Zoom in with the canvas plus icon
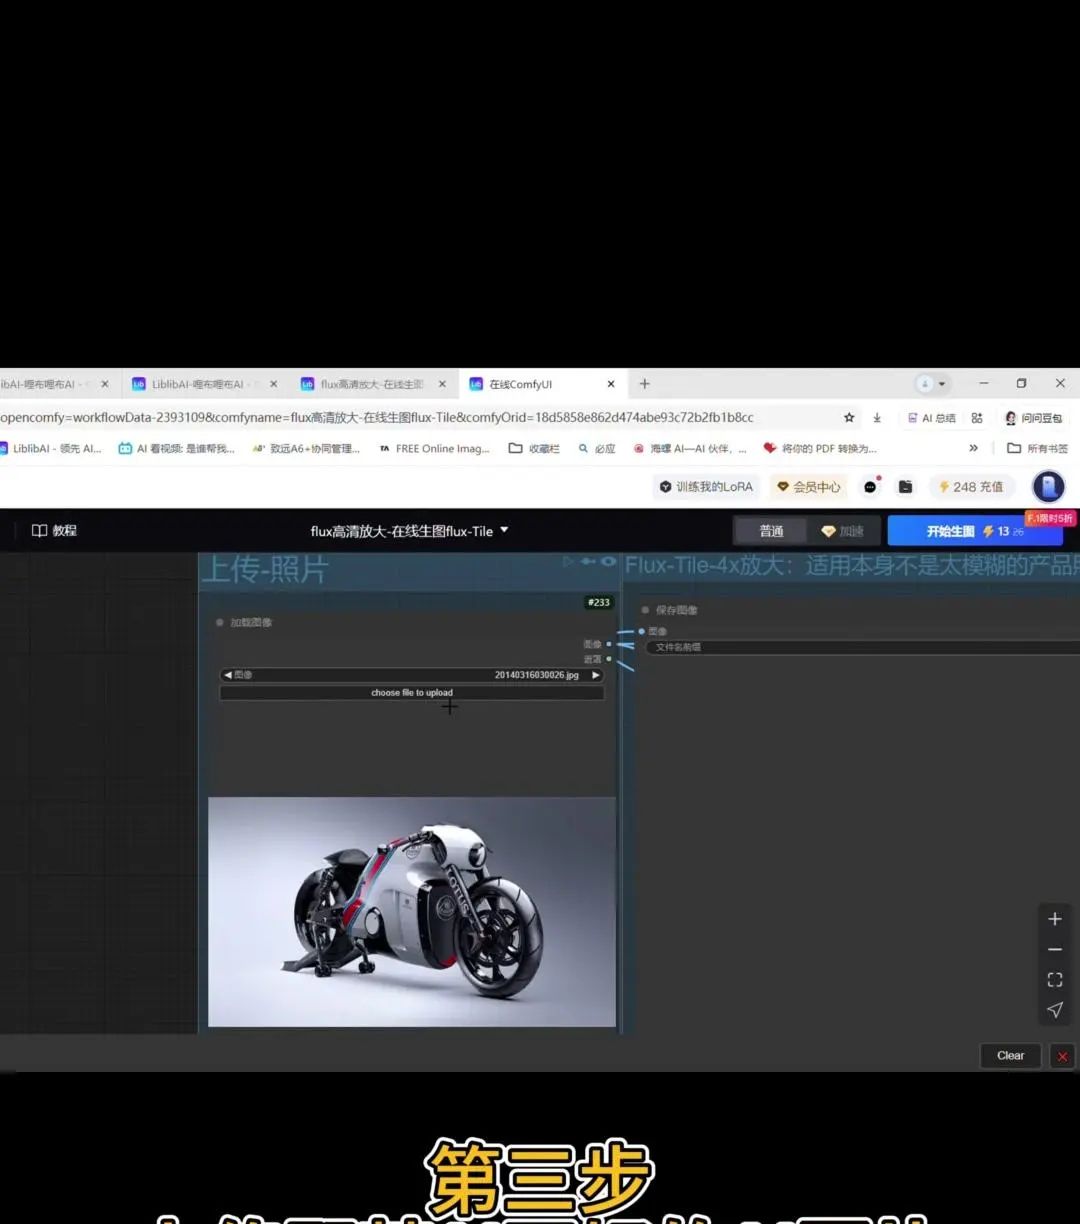 point(1054,919)
